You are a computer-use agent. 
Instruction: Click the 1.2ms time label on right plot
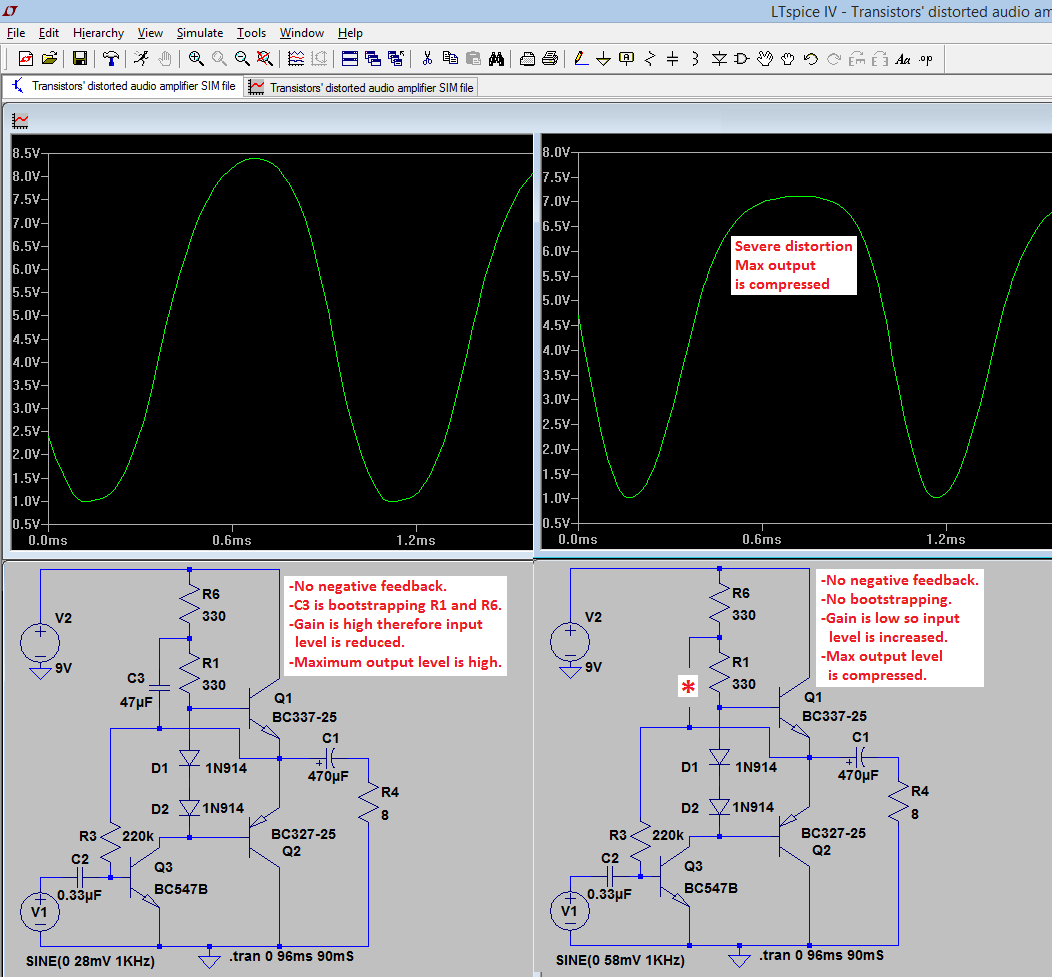(x=946, y=539)
